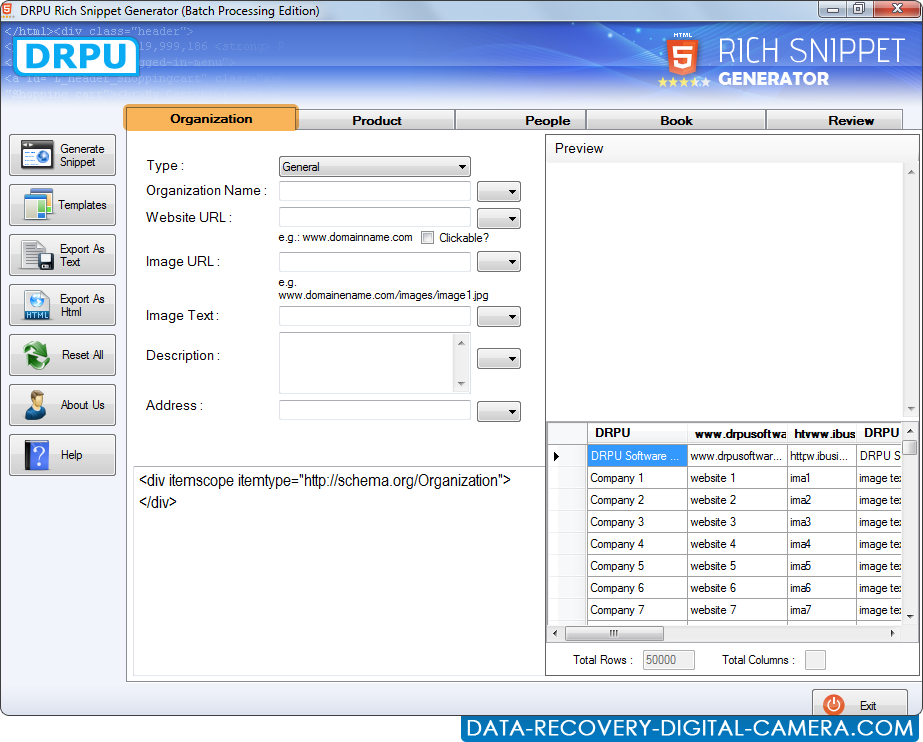Select the Company 6 cell
The width and height of the screenshot is (923, 742).
[637, 588]
